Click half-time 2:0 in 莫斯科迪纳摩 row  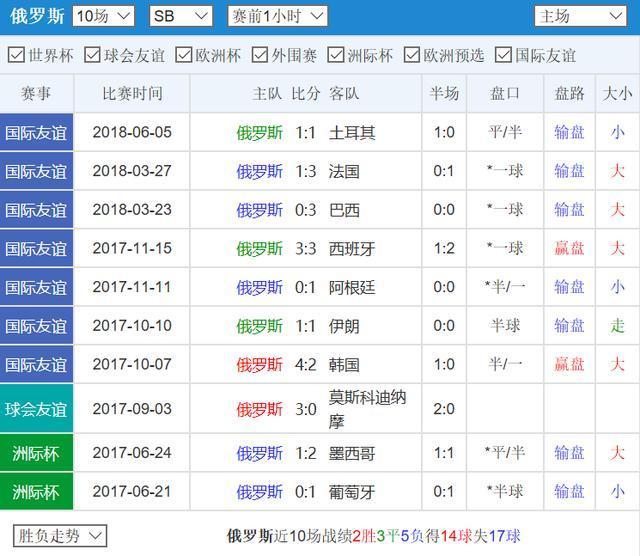click(444, 409)
